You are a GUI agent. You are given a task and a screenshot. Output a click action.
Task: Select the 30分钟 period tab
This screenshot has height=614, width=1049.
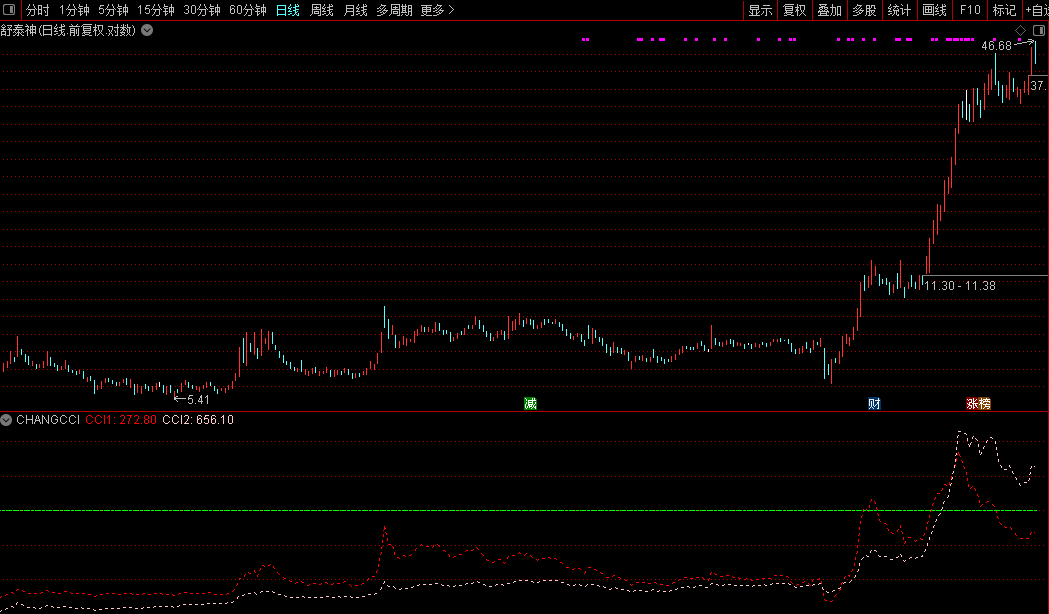click(x=202, y=10)
